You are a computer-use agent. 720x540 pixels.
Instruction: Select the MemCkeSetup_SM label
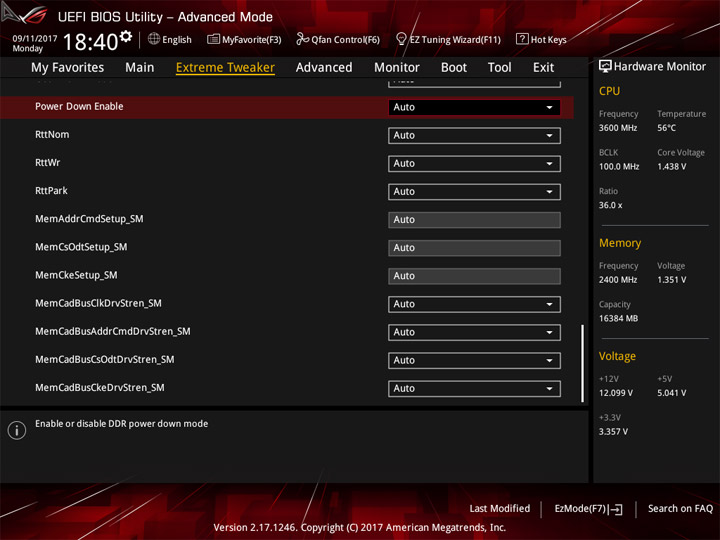click(x=76, y=275)
